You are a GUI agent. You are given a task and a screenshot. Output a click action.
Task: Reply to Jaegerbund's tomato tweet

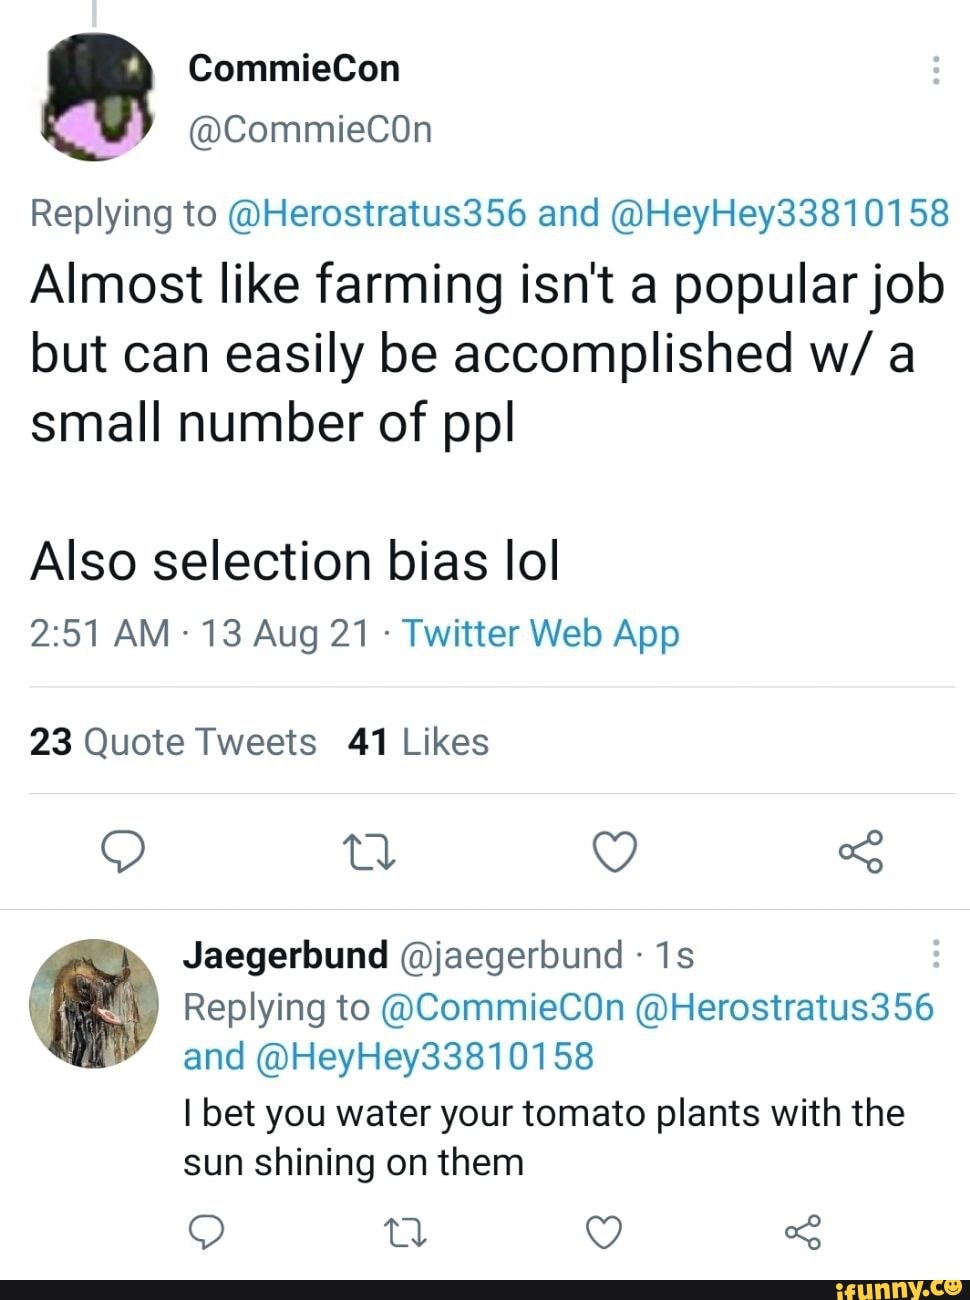205,1232
